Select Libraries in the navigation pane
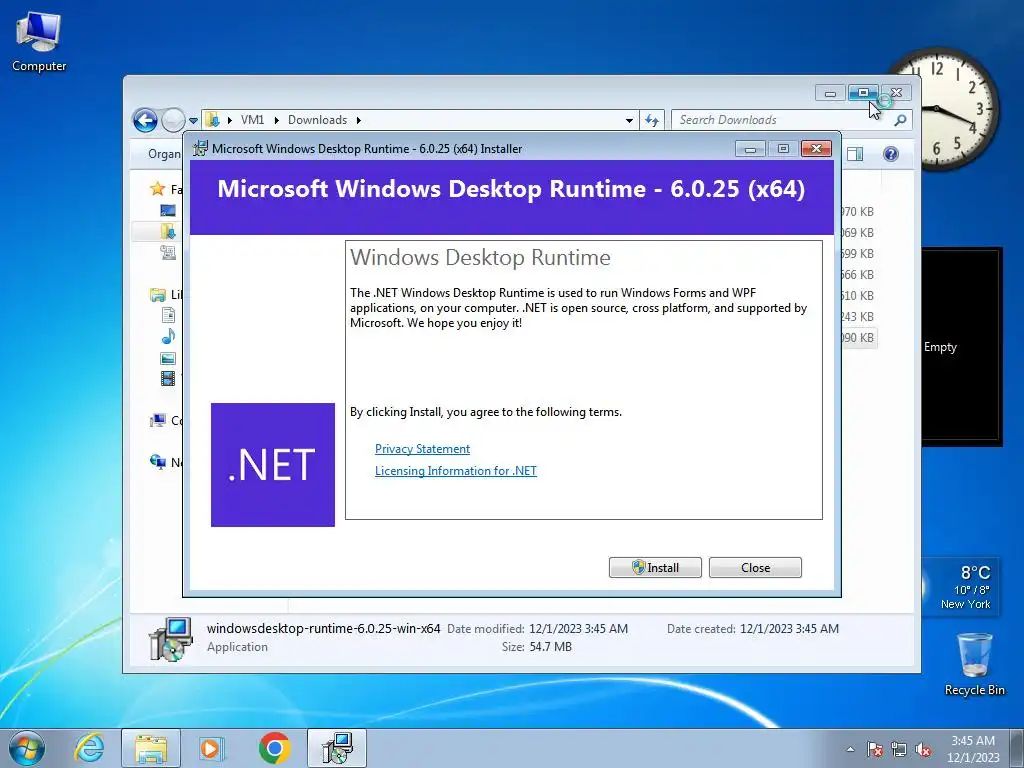This screenshot has height=768, width=1024. (x=166, y=295)
